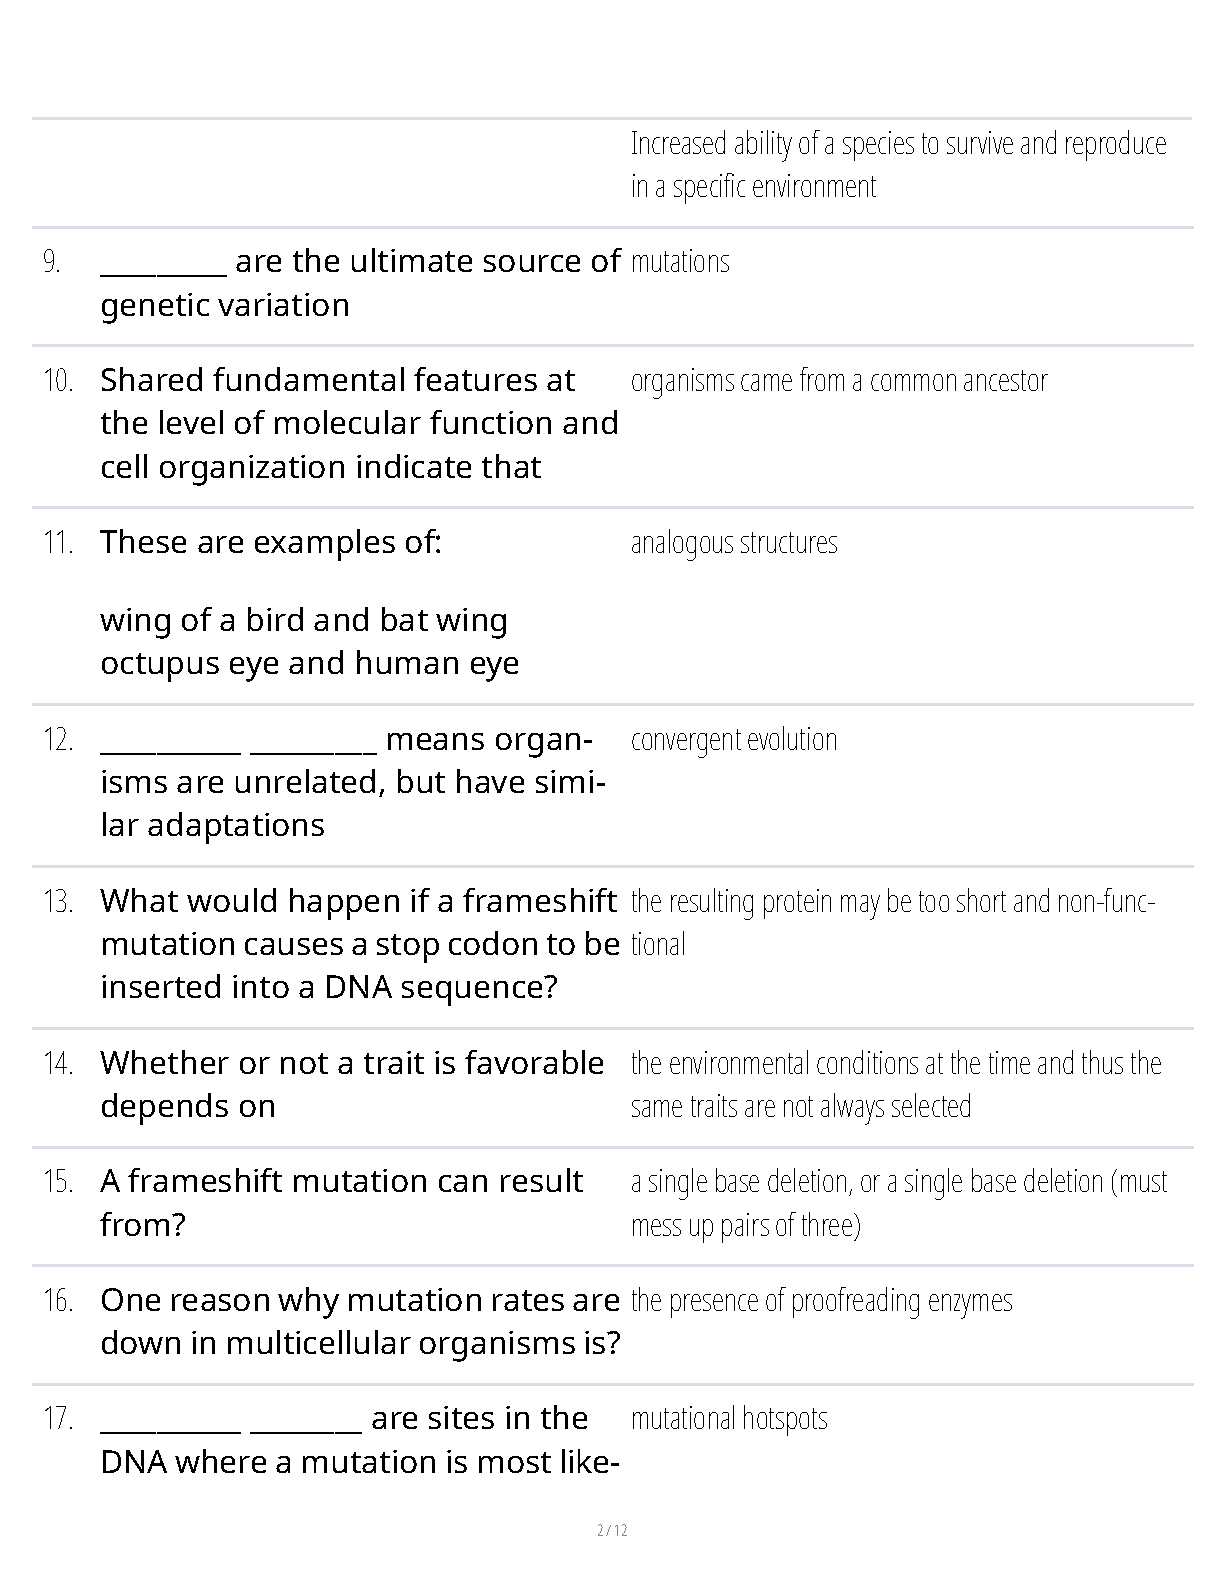Viewport: 1224px width, 1584px height.
Task: Click the answer text "mutations"
Action: coord(680,262)
